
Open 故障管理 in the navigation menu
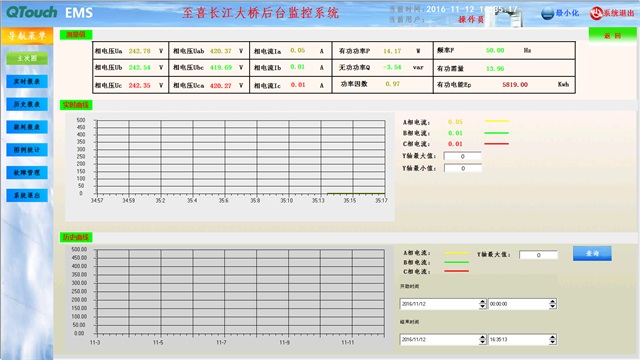point(27,173)
